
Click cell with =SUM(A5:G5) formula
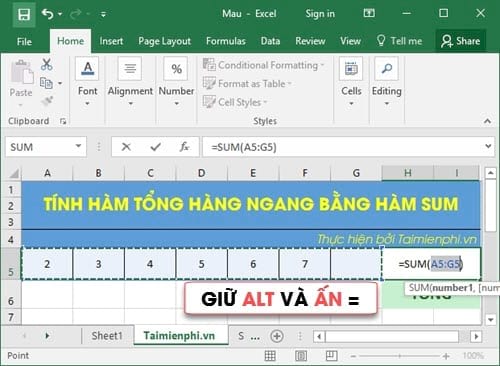[431, 264]
